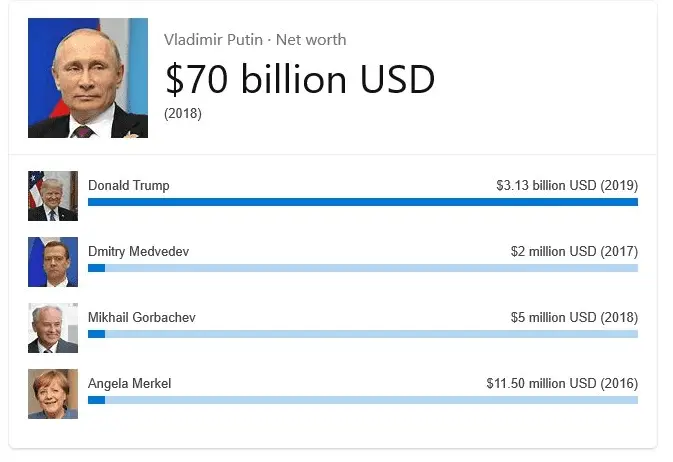Open the thumbnail beside Dmitry Medvedev

coord(53,262)
